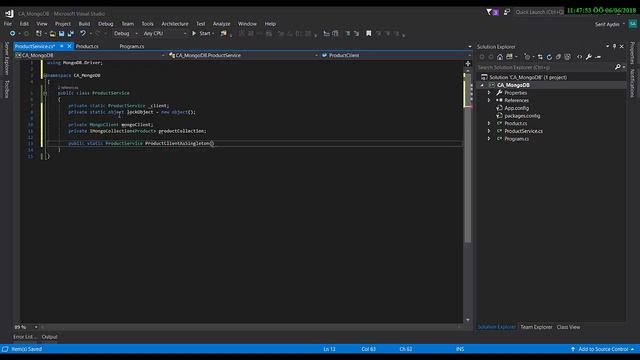
Task: Click the Refresh icon in Solution Explorer
Action: point(549,57)
